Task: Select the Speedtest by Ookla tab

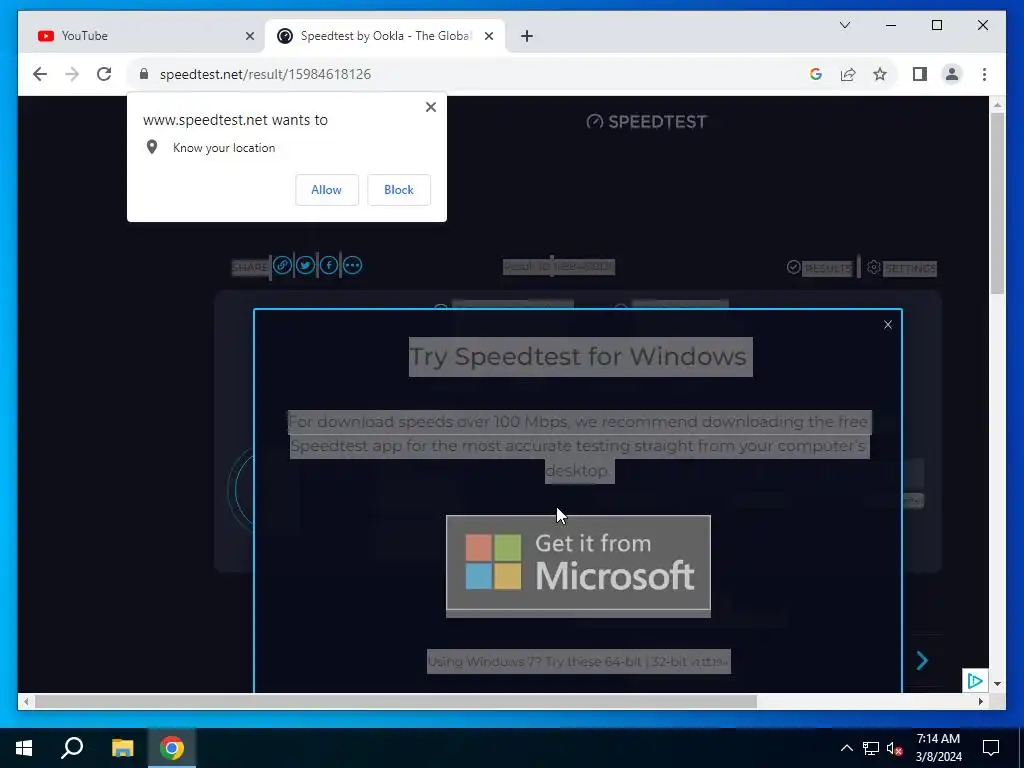Action: tap(384, 36)
